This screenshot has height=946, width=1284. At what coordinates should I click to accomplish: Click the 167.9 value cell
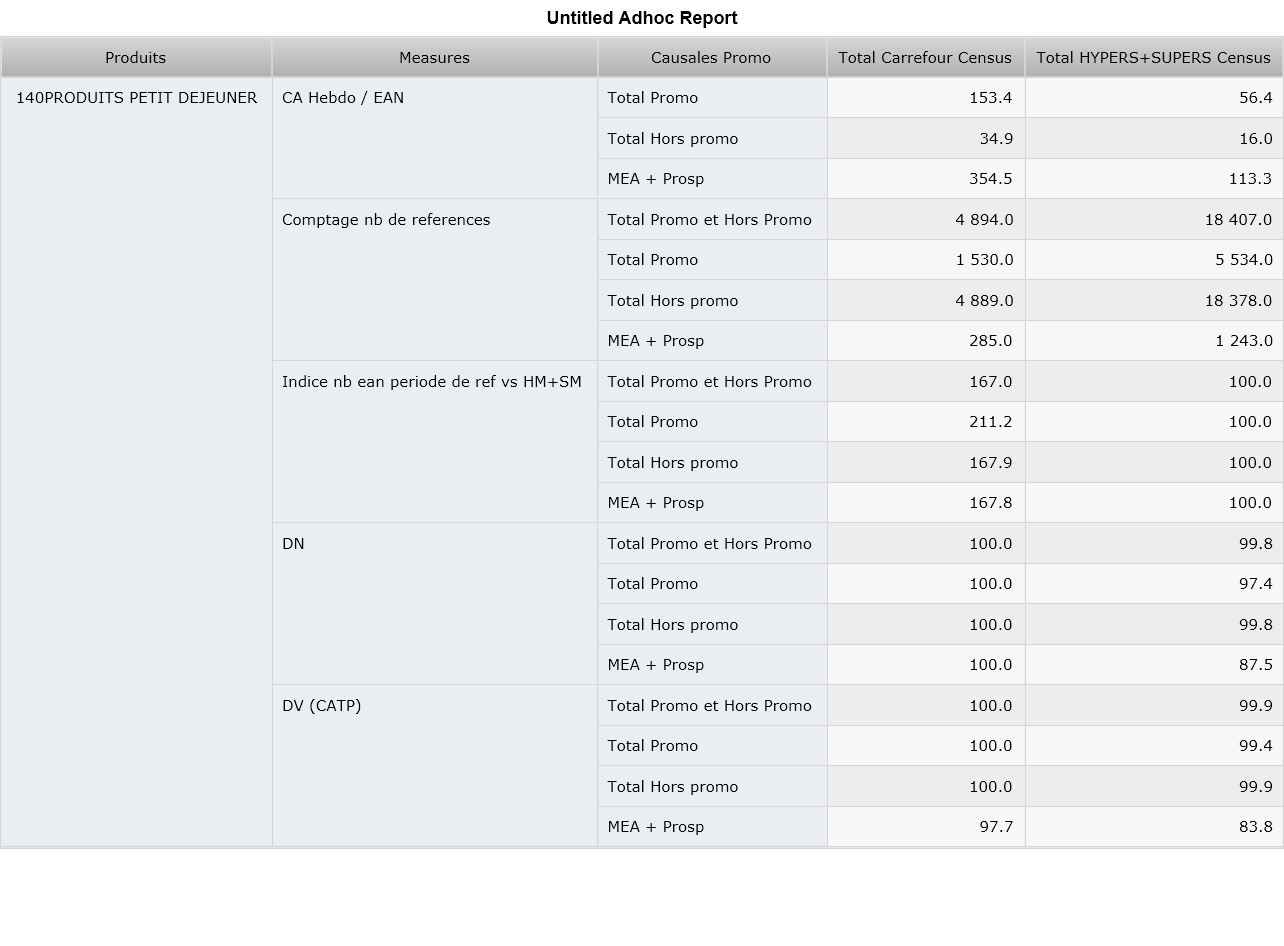[926, 462]
